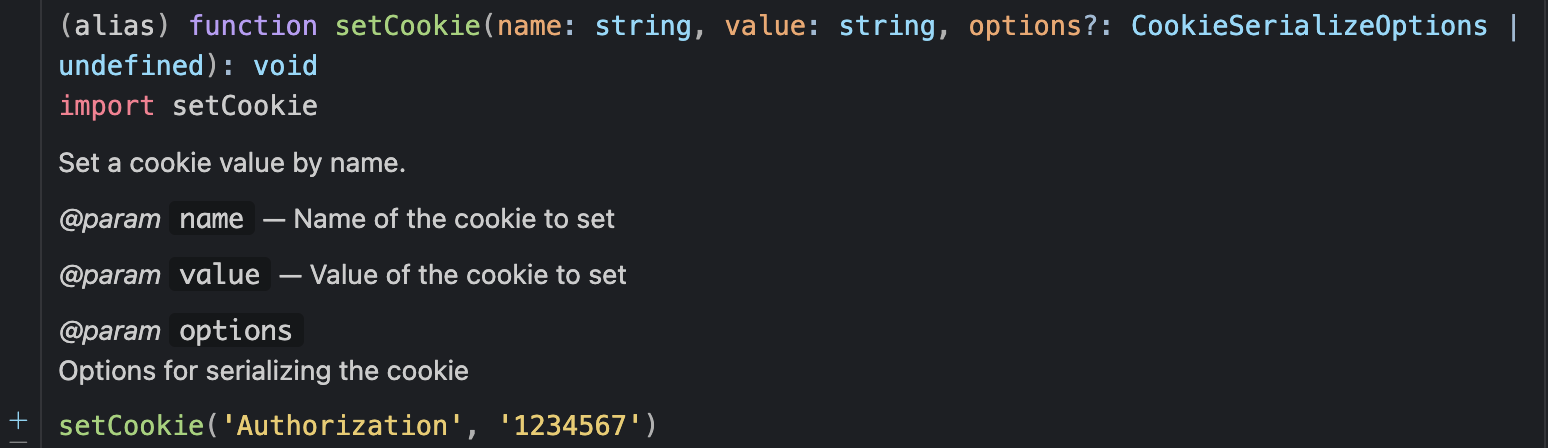
Task: Click the red import keyword
Action: (x=107, y=105)
